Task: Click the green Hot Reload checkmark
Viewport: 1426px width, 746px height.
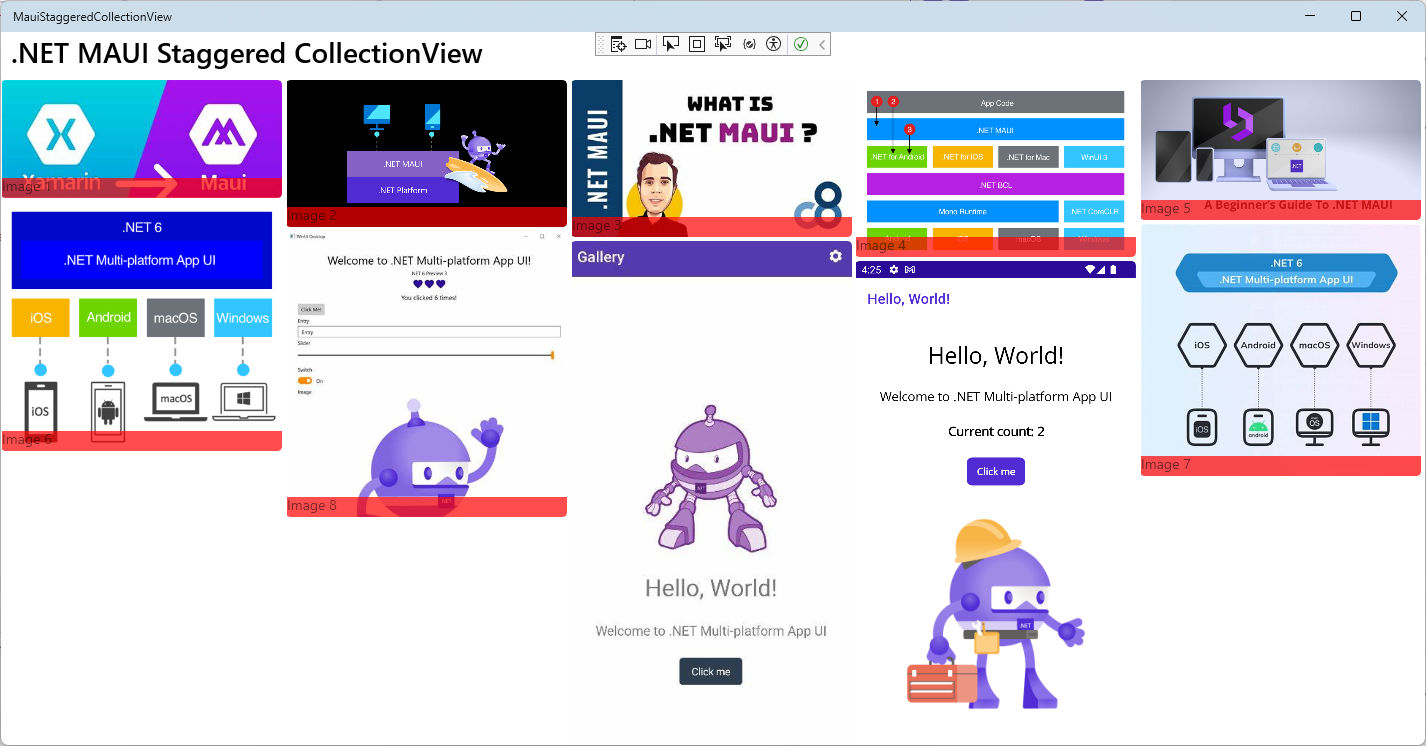Action: [801, 44]
